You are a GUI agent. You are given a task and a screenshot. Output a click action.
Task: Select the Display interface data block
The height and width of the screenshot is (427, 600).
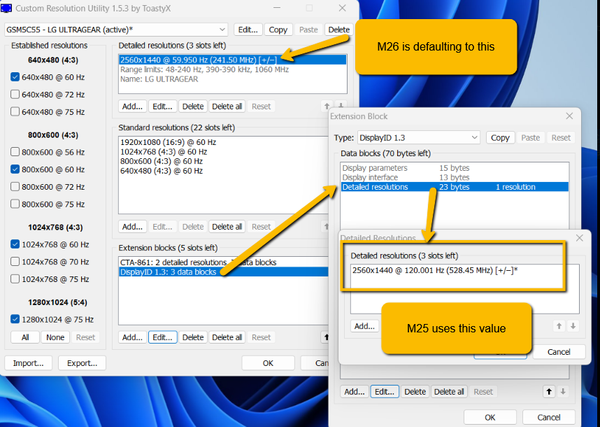[455, 178]
